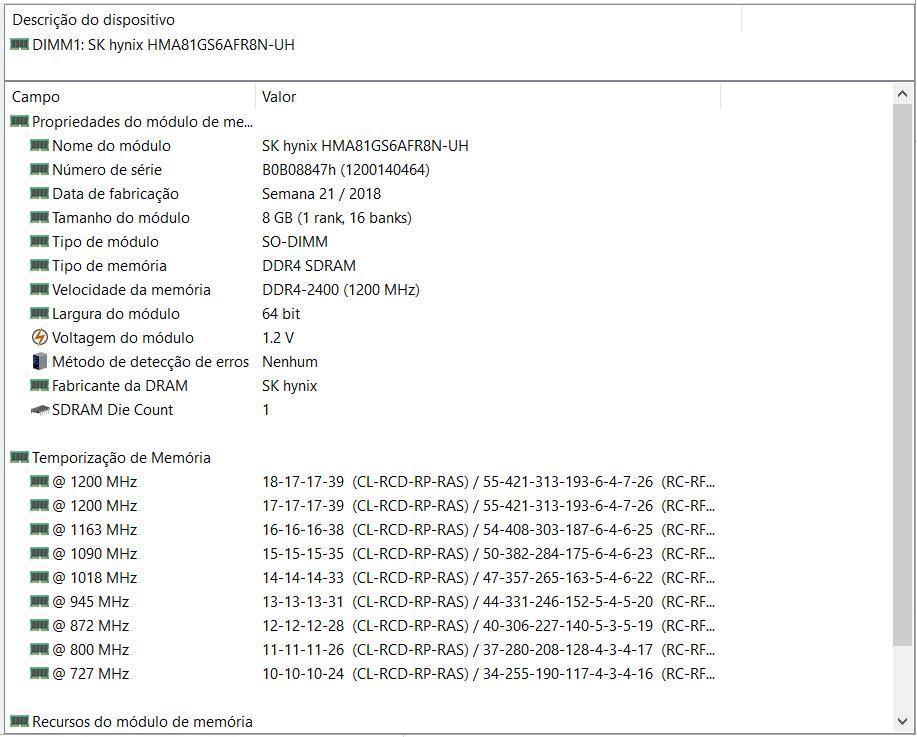
Task: Click the icon next to Número de série
Action: (x=39, y=170)
